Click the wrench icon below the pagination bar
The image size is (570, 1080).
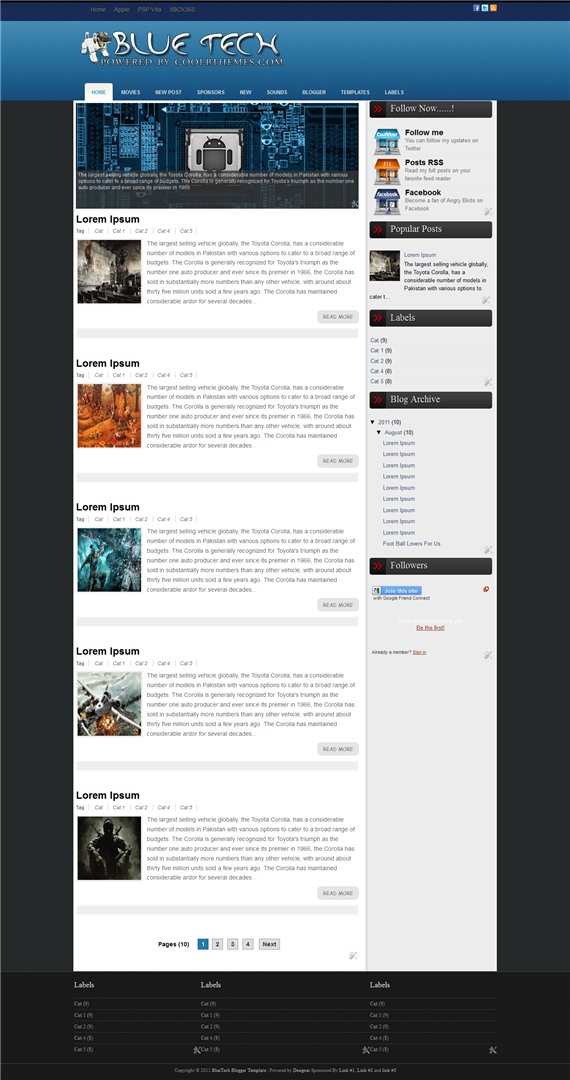pyautogui.click(x=353, y=955)
